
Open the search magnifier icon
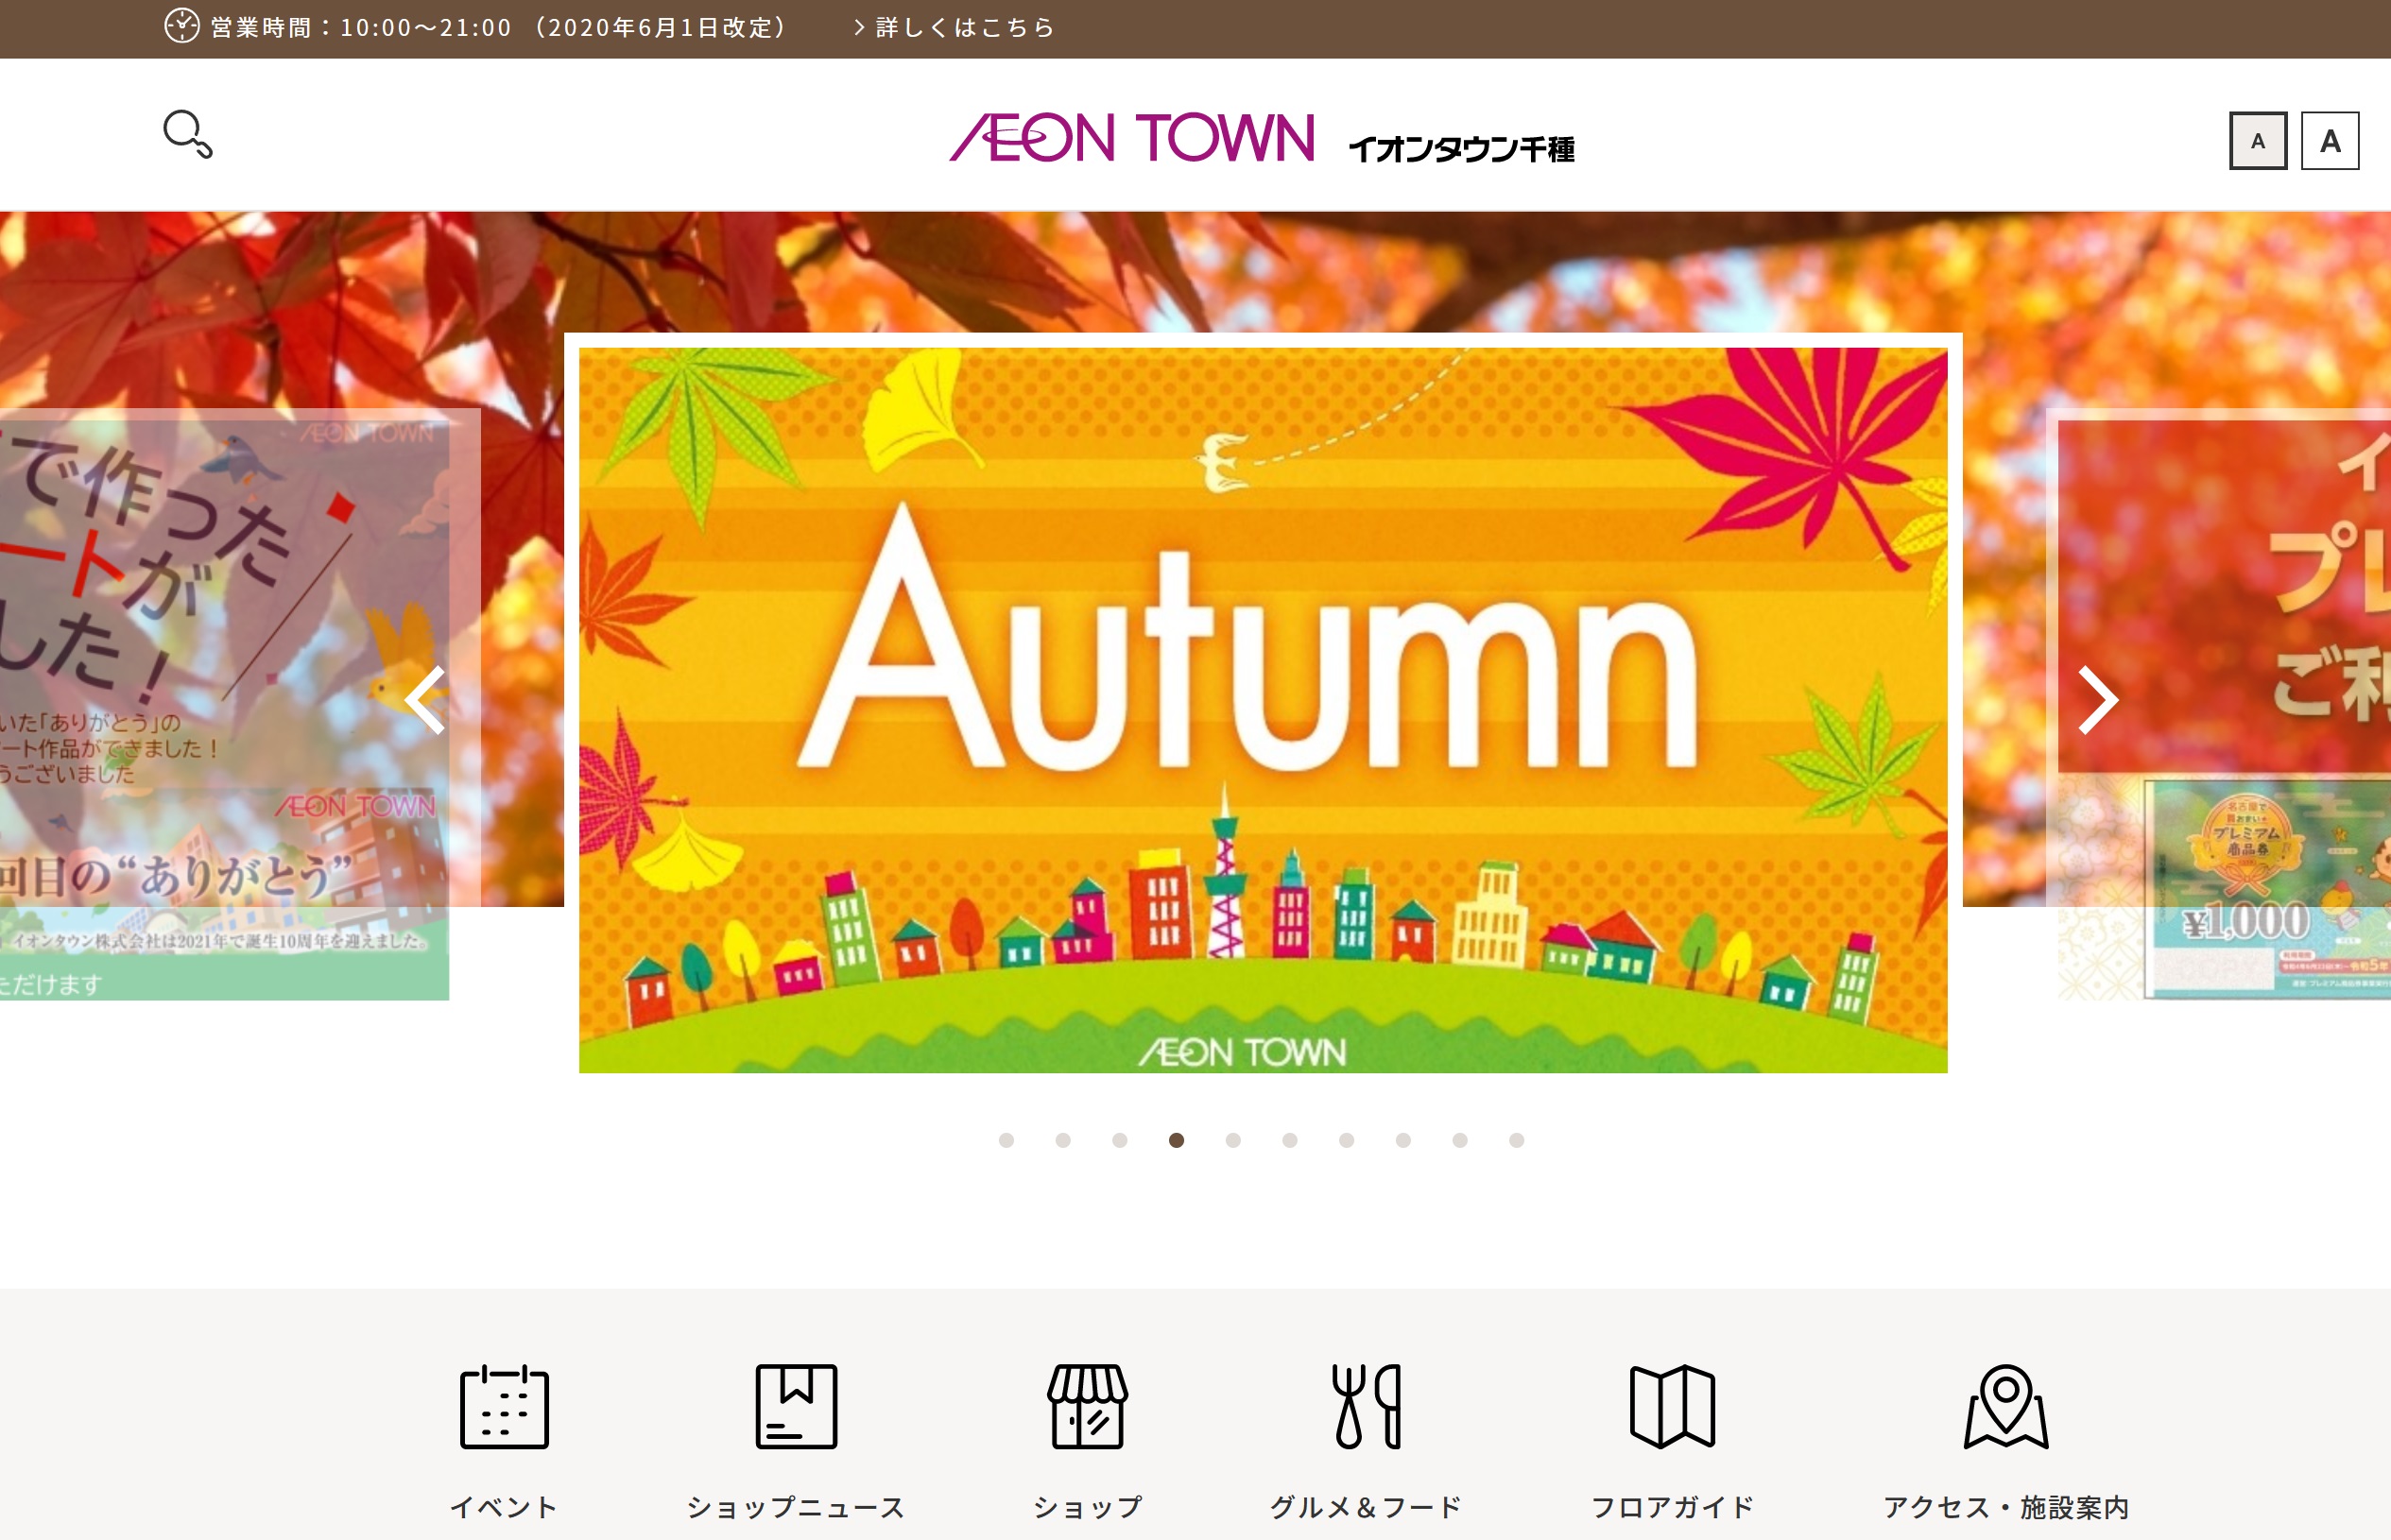tap(188, 134)
